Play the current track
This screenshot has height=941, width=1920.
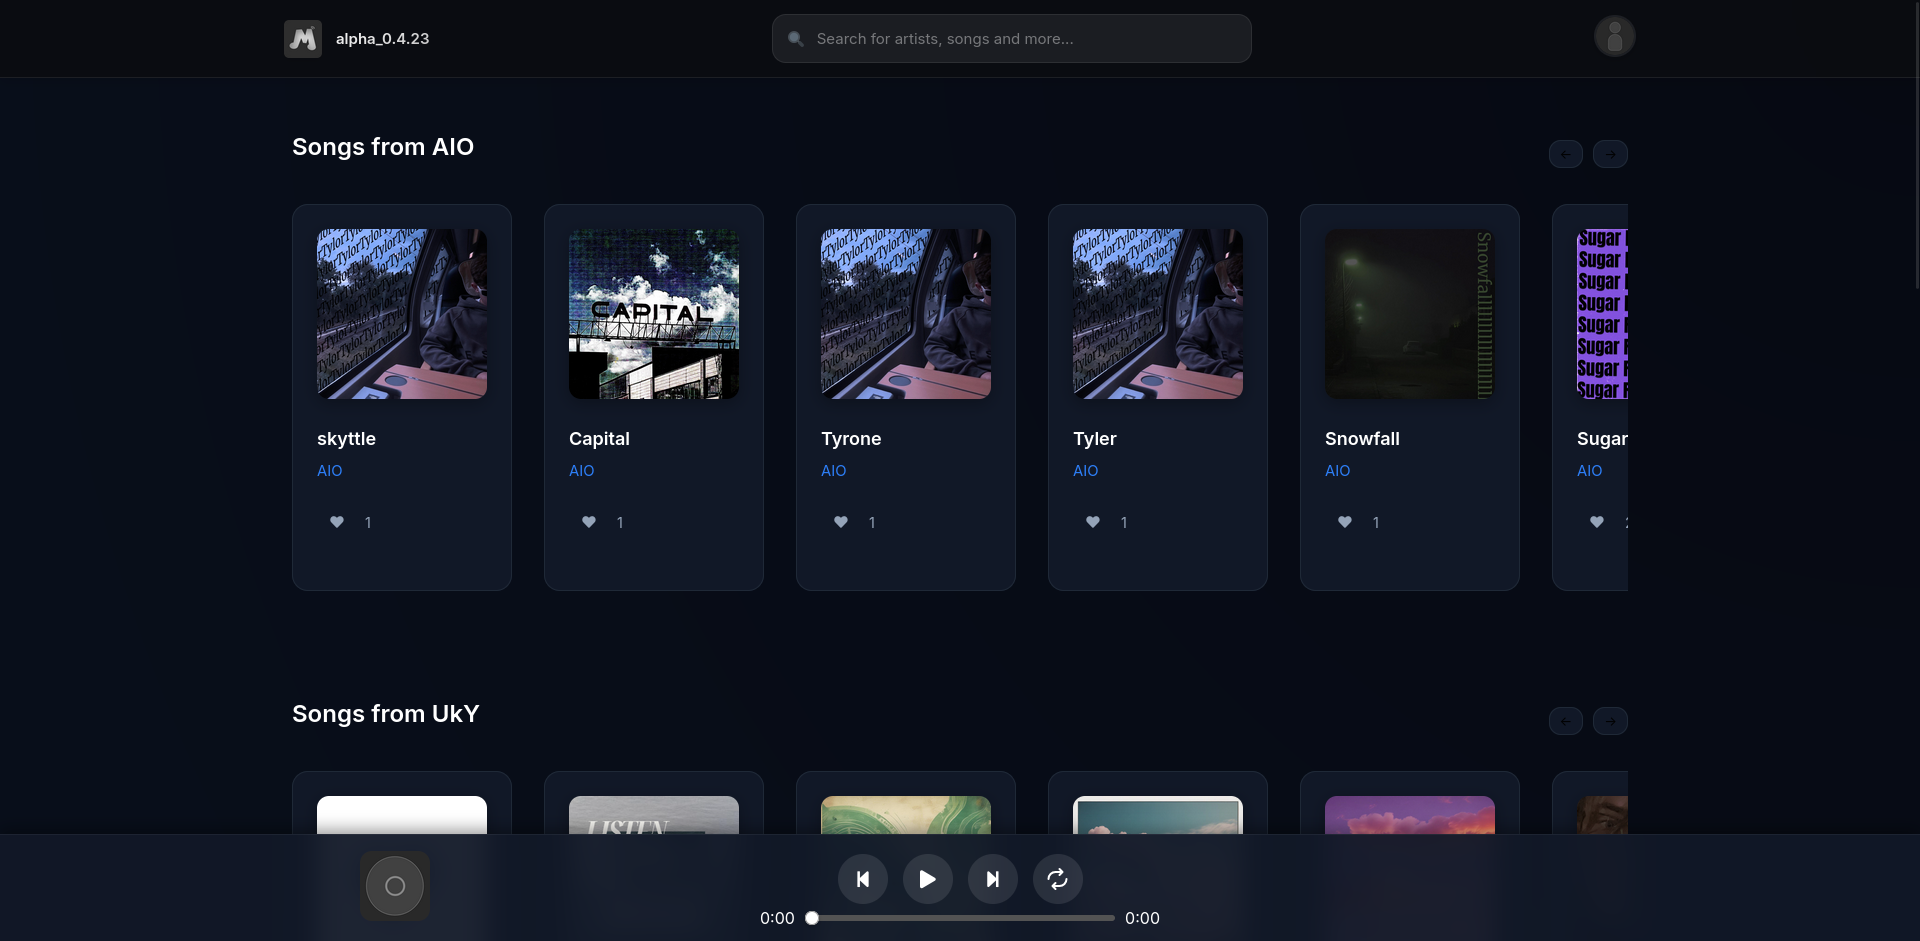click(x=928, y=879)
